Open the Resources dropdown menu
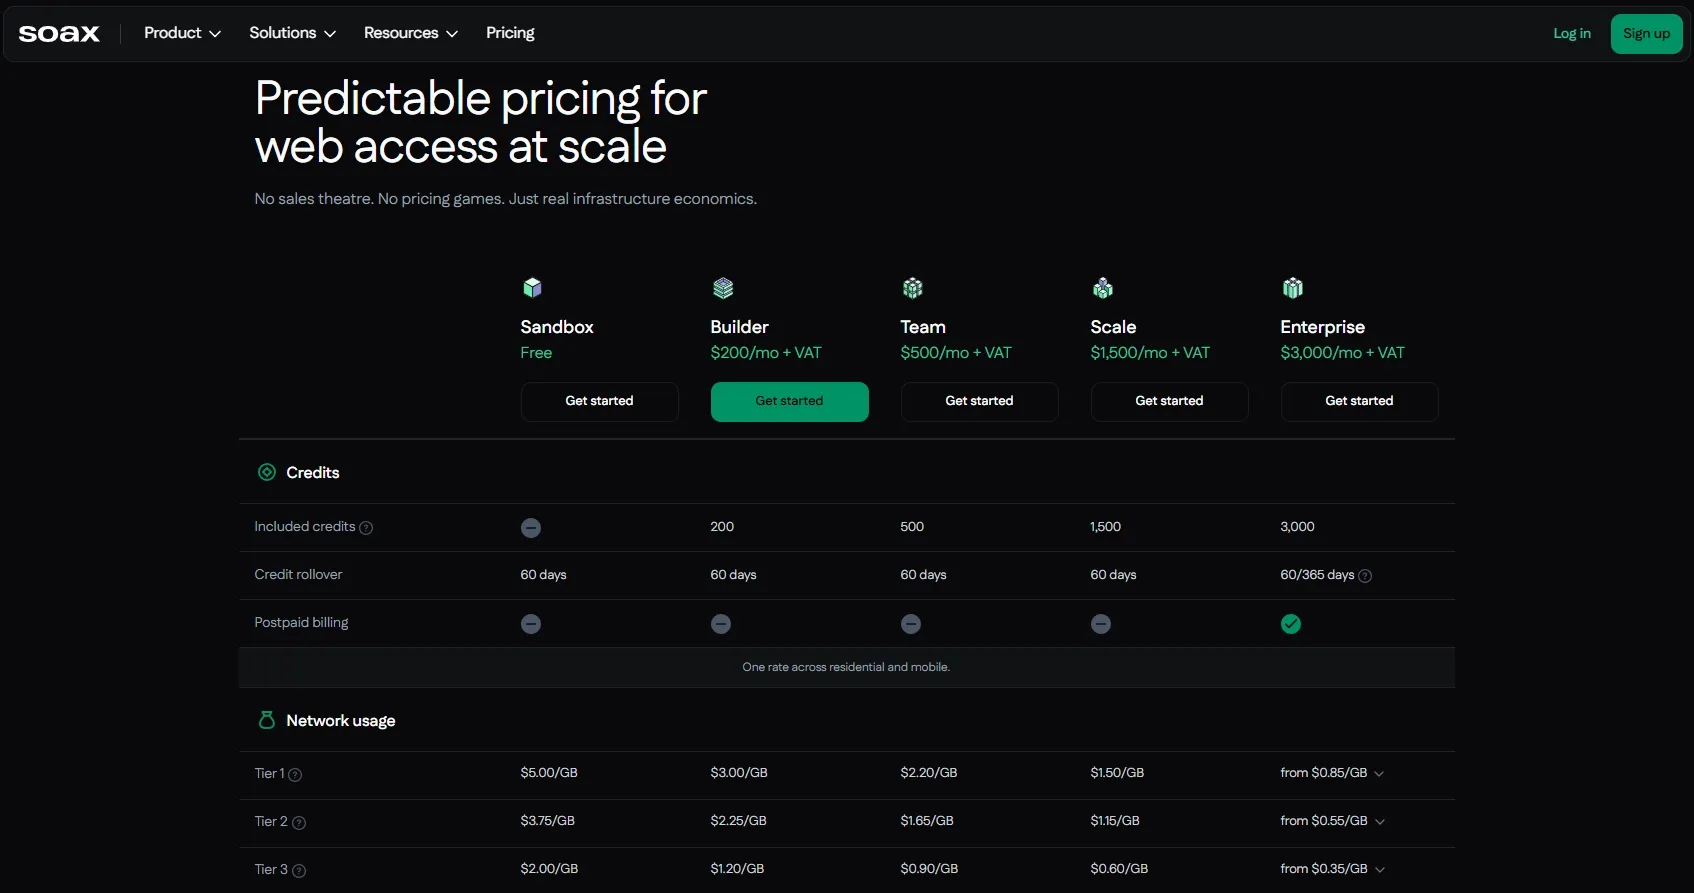 (411, 33)
